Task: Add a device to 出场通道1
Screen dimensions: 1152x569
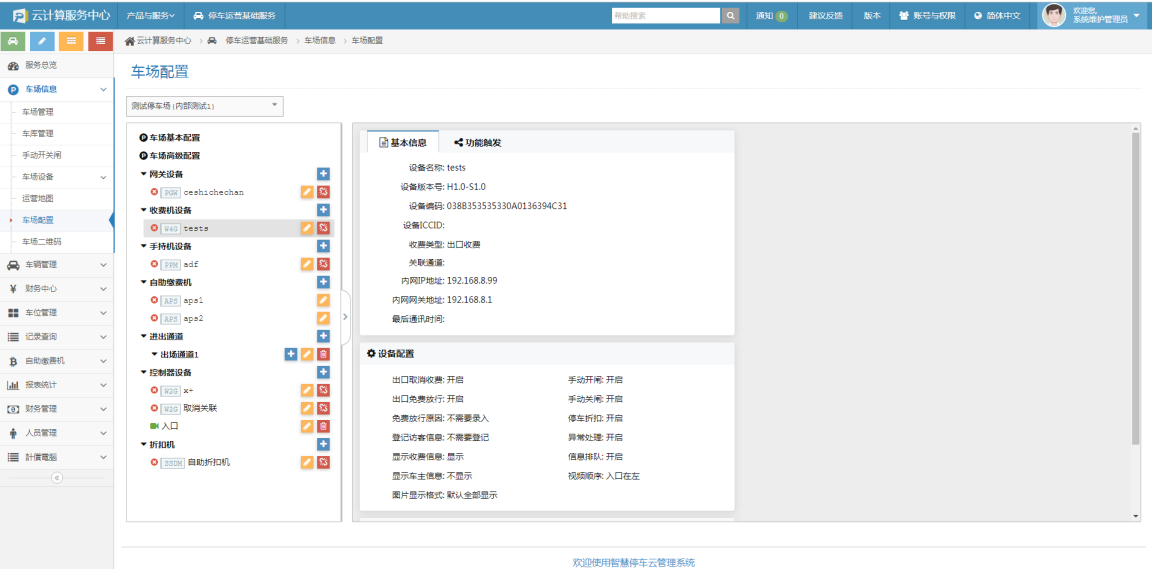Action: tap(291, 354)
